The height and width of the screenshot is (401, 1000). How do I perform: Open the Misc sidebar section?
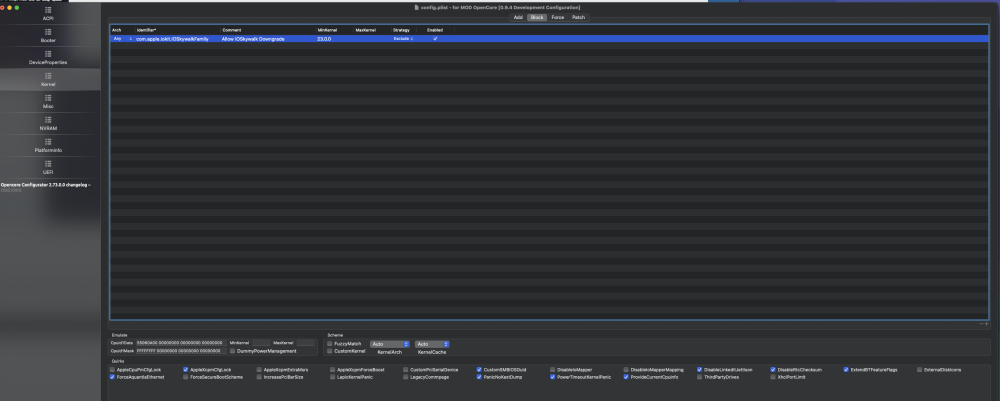(48, 101)
